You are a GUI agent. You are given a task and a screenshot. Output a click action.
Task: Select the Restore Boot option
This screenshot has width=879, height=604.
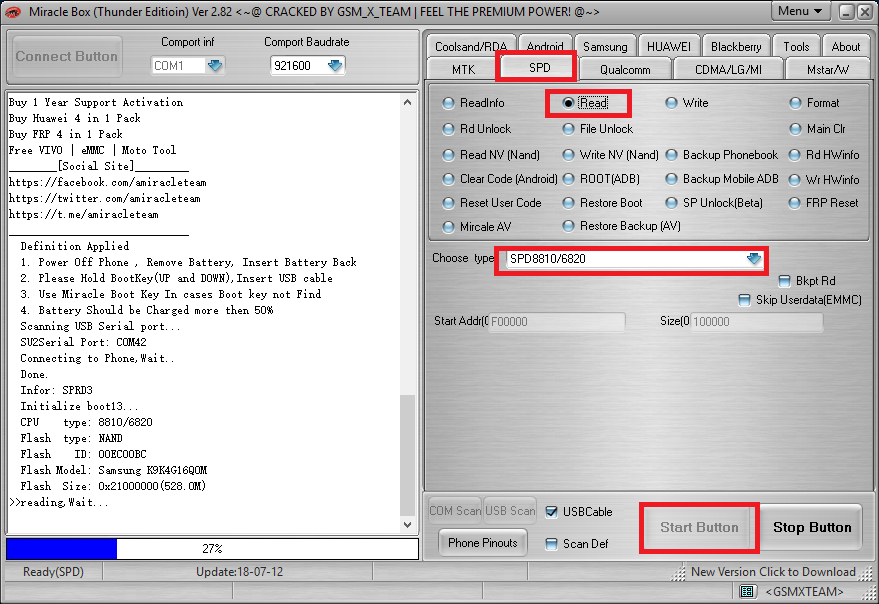[603, 203]
